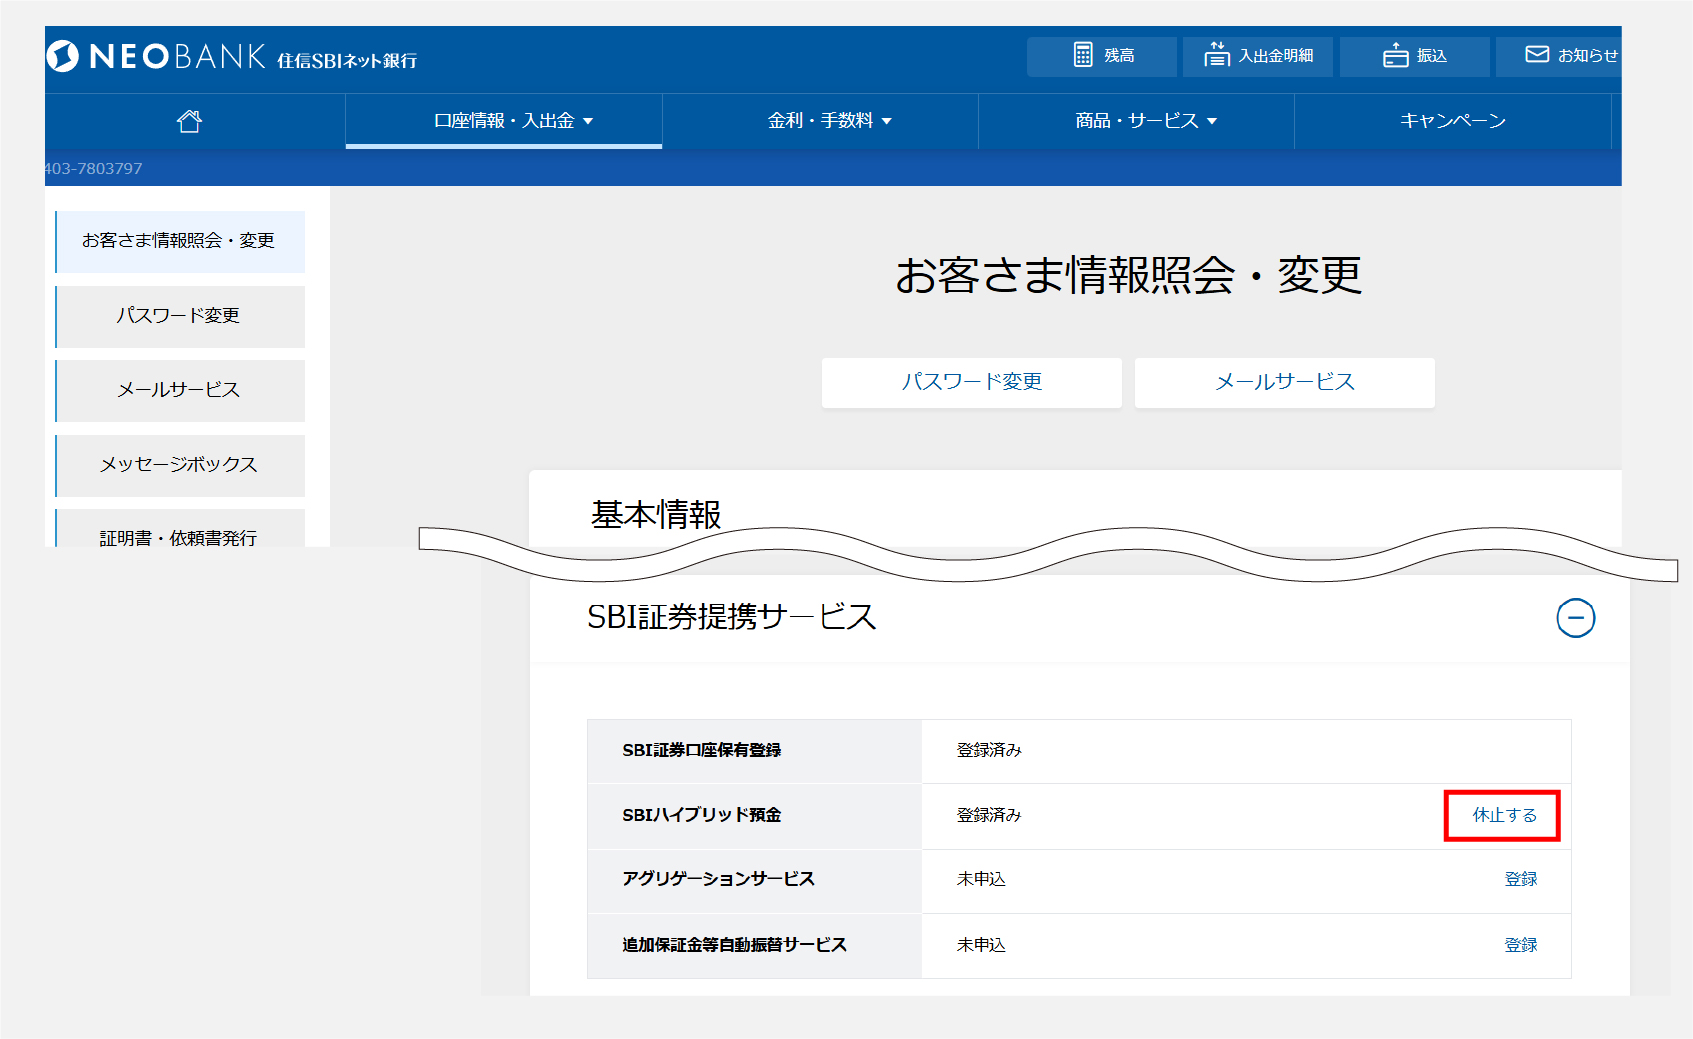This screenshot has width=1693, height=1039.
Task: Click the メールサービス button under title
Action: (1284, 382)
